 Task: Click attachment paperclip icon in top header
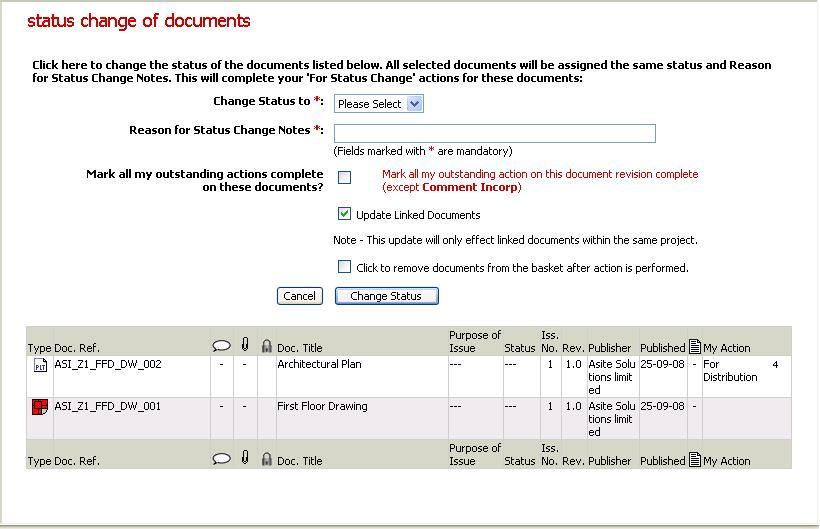[x=245, y=344]
